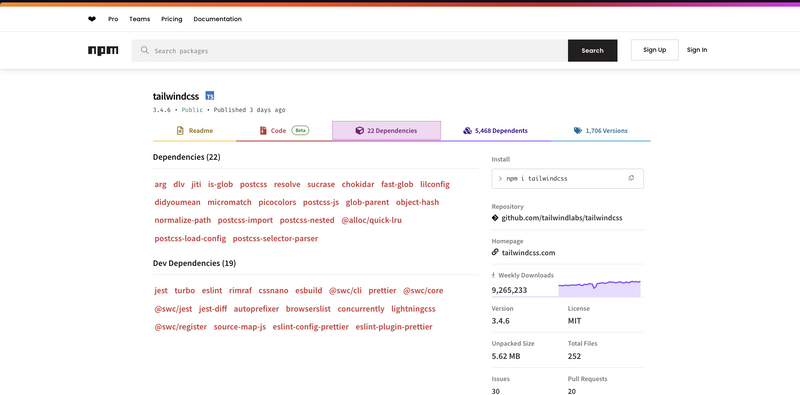Open the @swc/cli dev dependency
The image size is (800, 395).
(x=345, y=290)
